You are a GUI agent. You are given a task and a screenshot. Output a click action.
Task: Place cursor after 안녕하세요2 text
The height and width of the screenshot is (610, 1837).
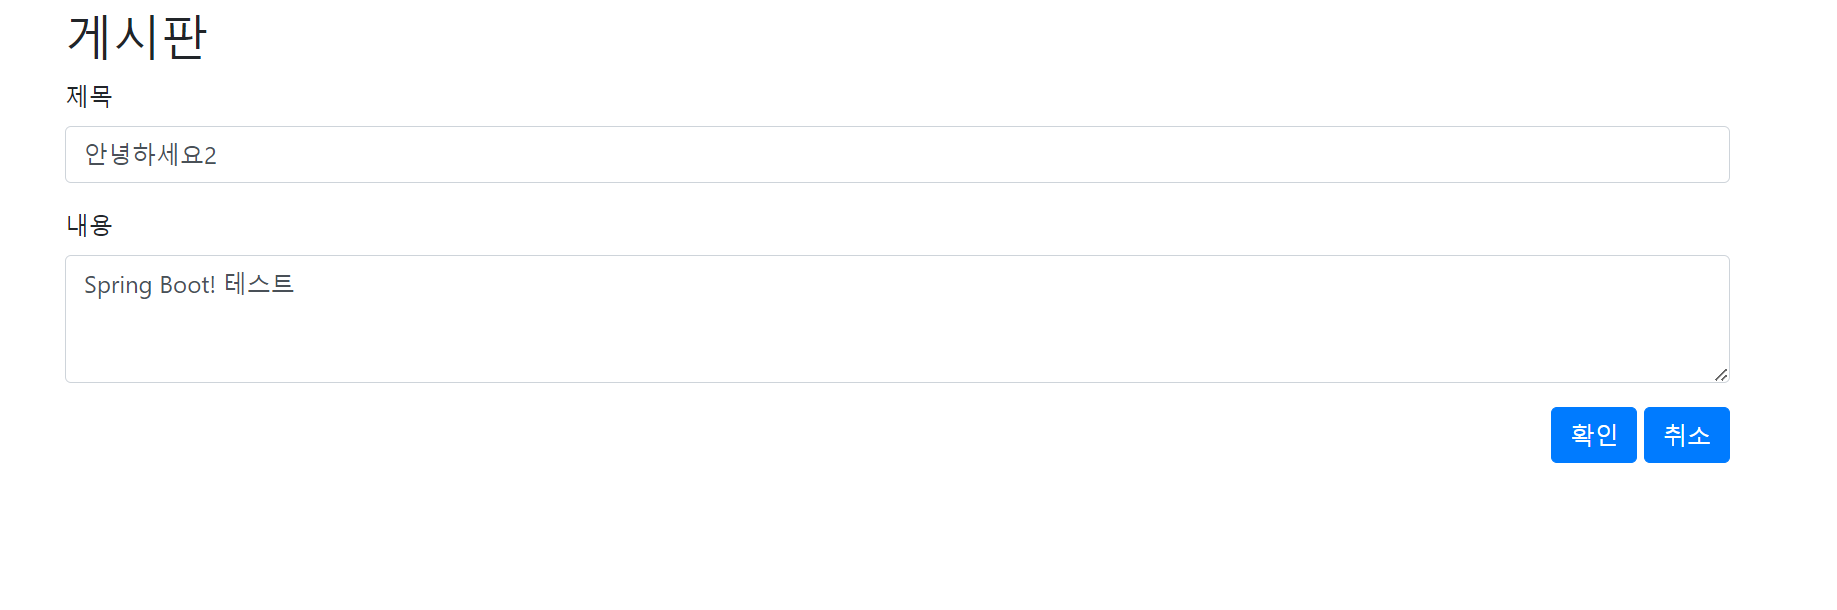(218, 155)
